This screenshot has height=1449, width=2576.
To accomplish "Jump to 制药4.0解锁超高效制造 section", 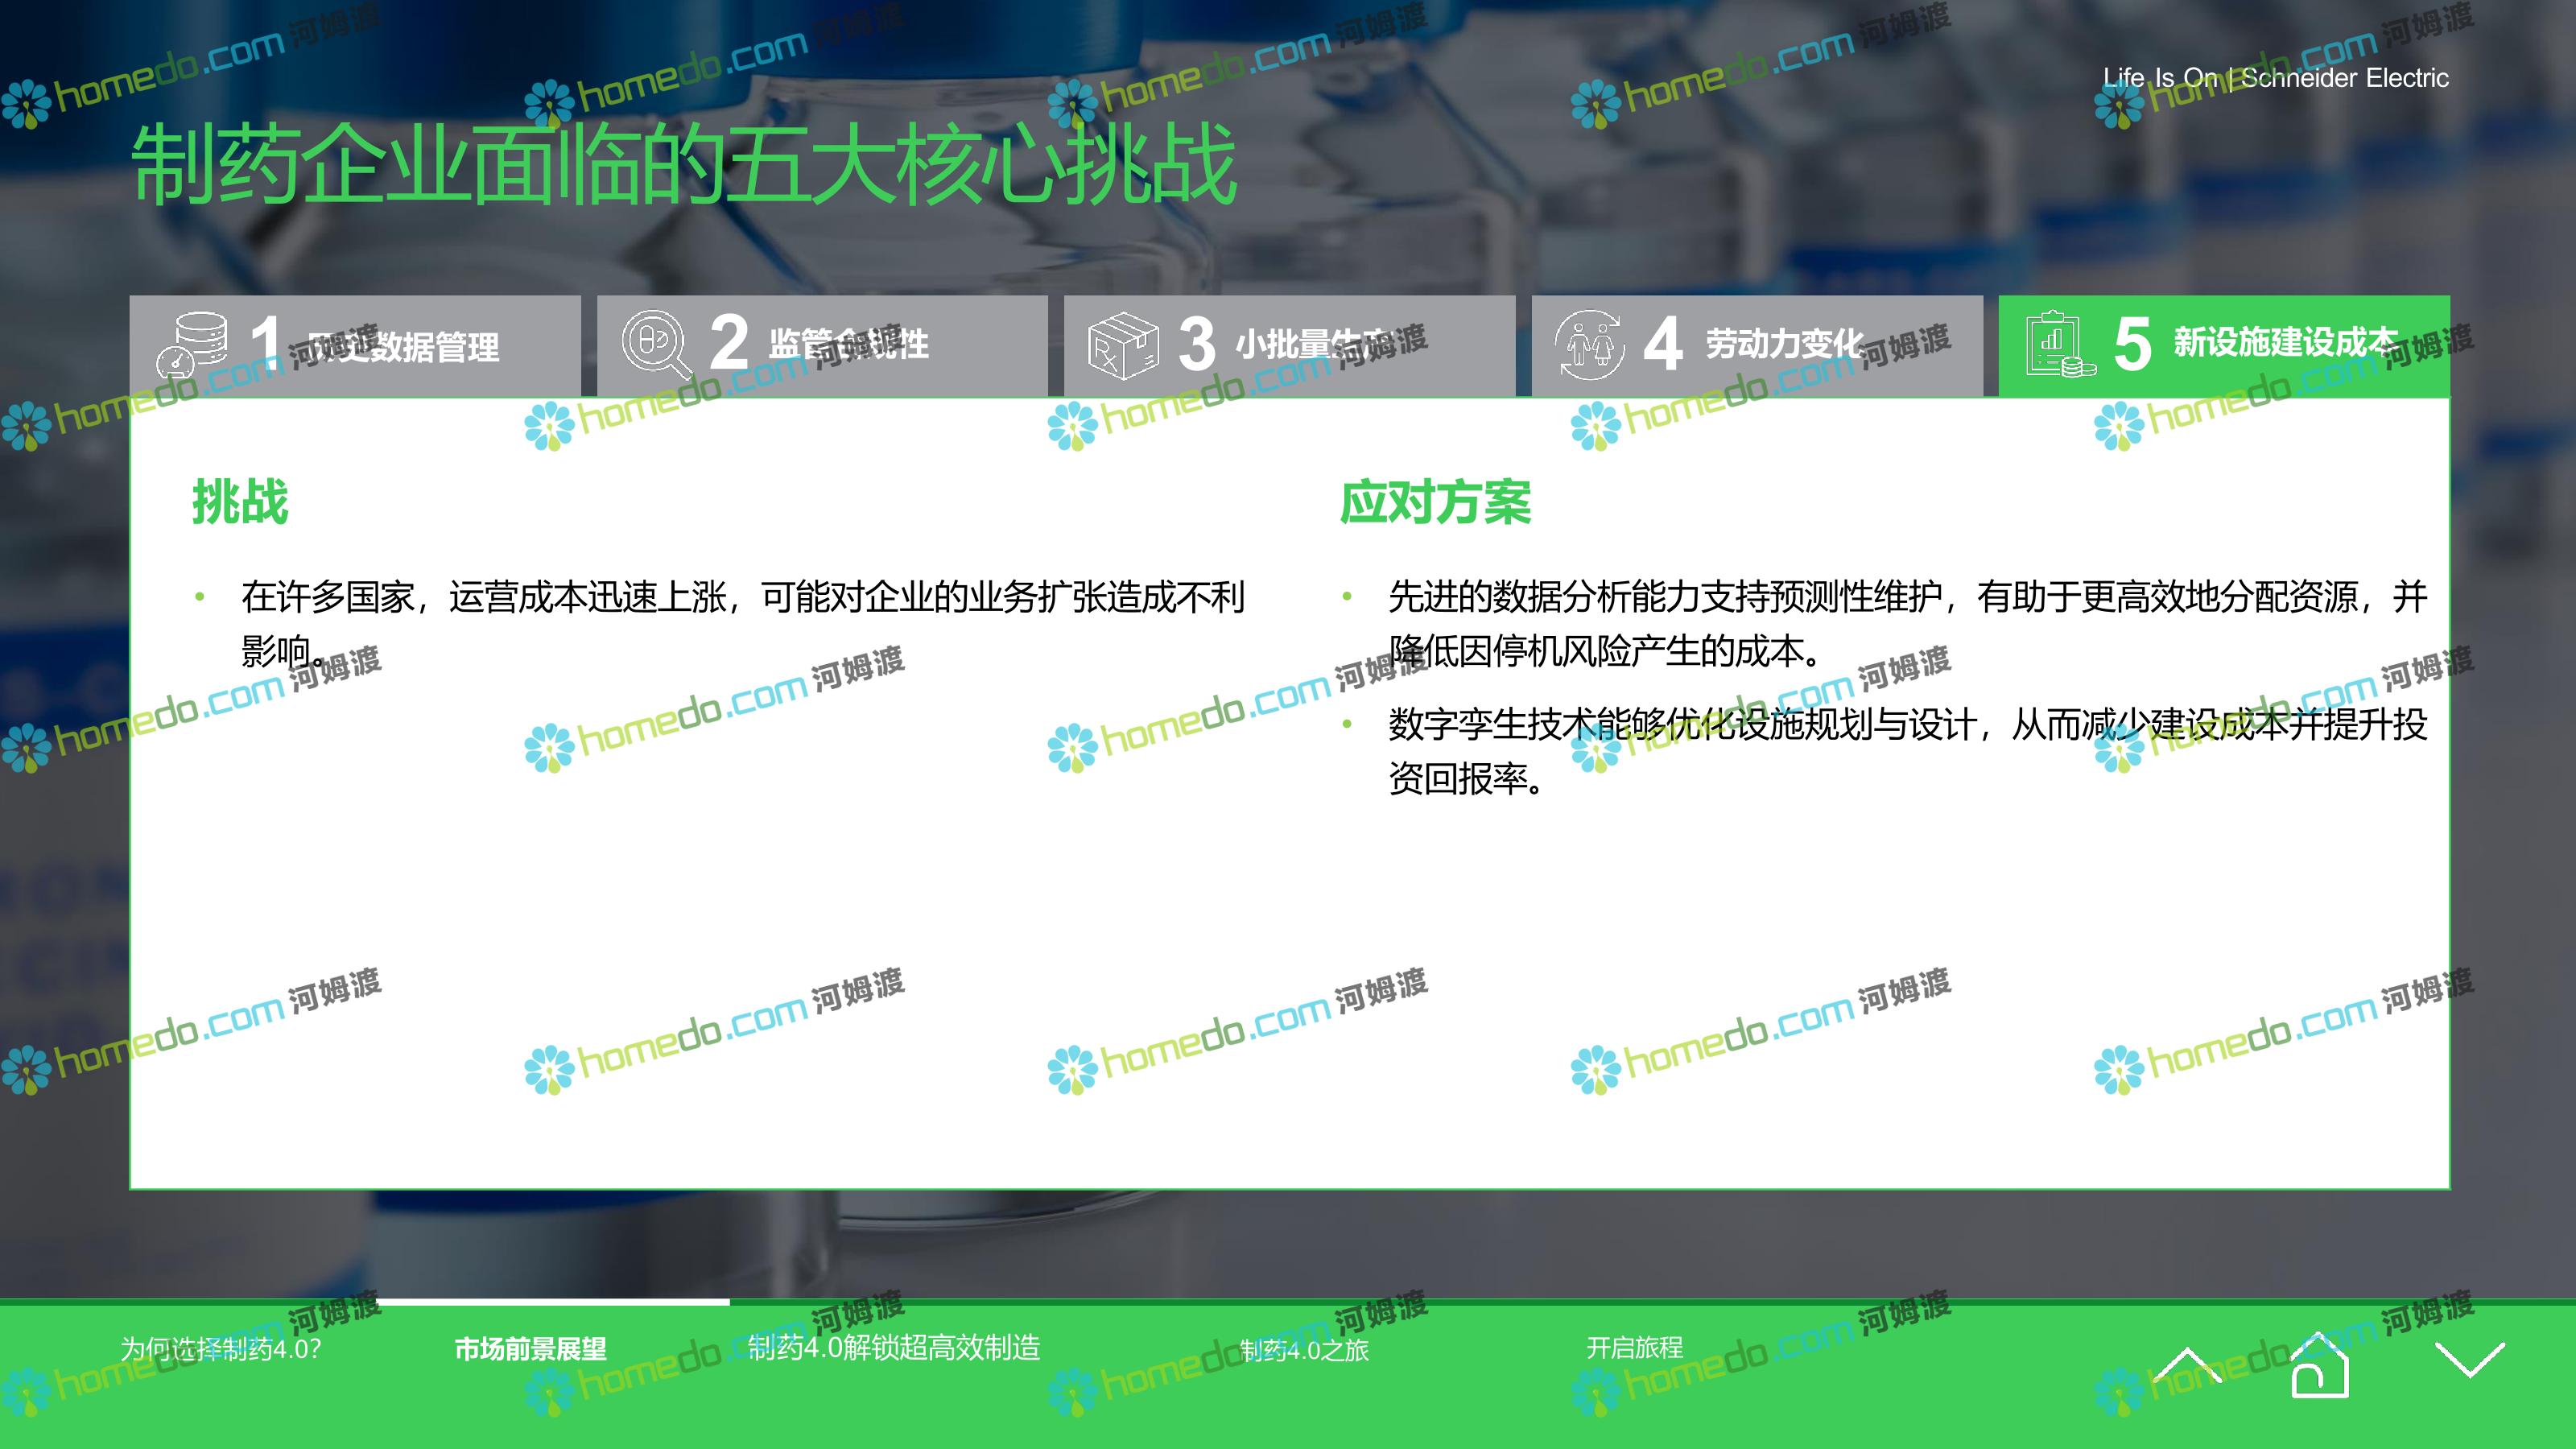I will tap(893, 1348).
